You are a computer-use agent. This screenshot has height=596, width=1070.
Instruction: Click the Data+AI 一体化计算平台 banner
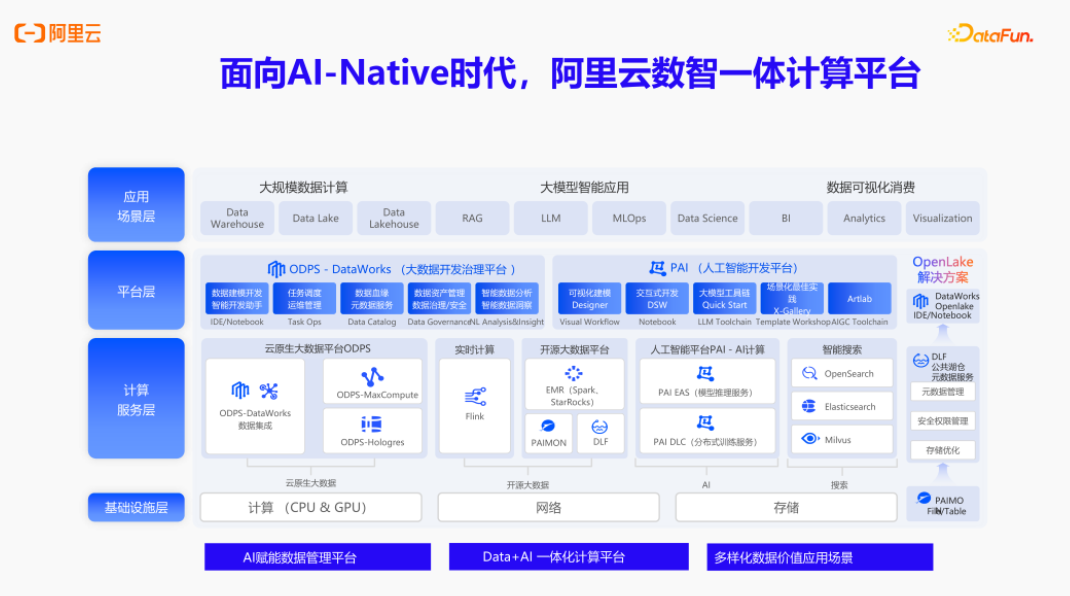coord(568,557)
